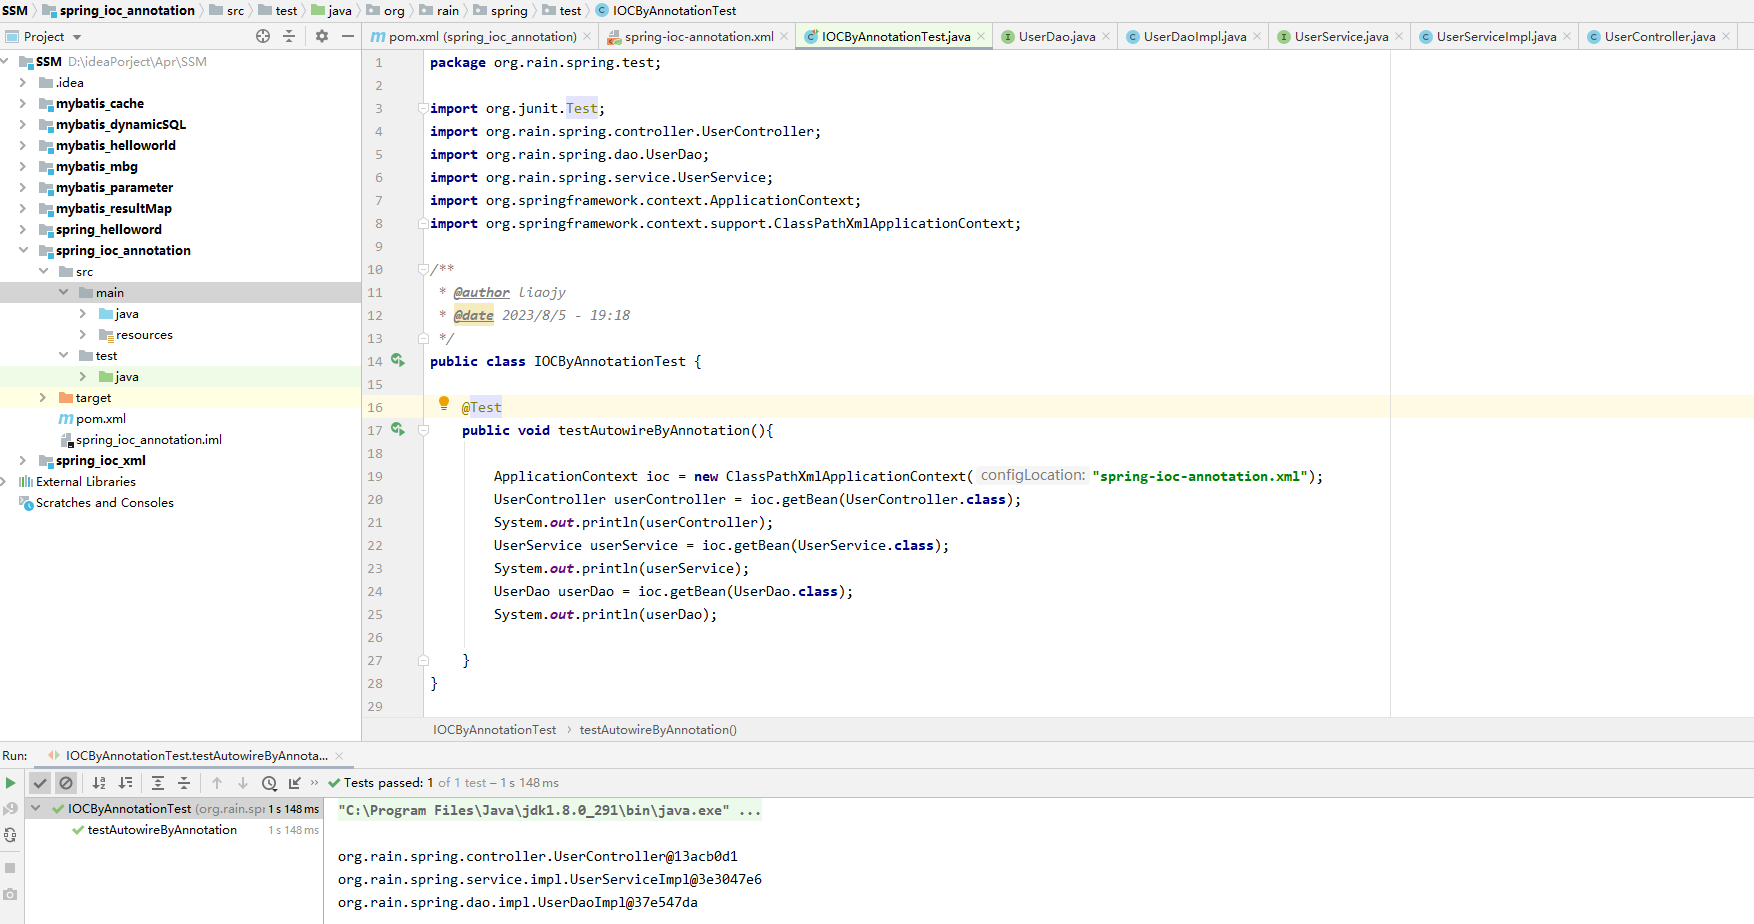1754x924 pixels.
Task: Click the locate file crosshair icon in Project panel
Action: click(263, 36)
